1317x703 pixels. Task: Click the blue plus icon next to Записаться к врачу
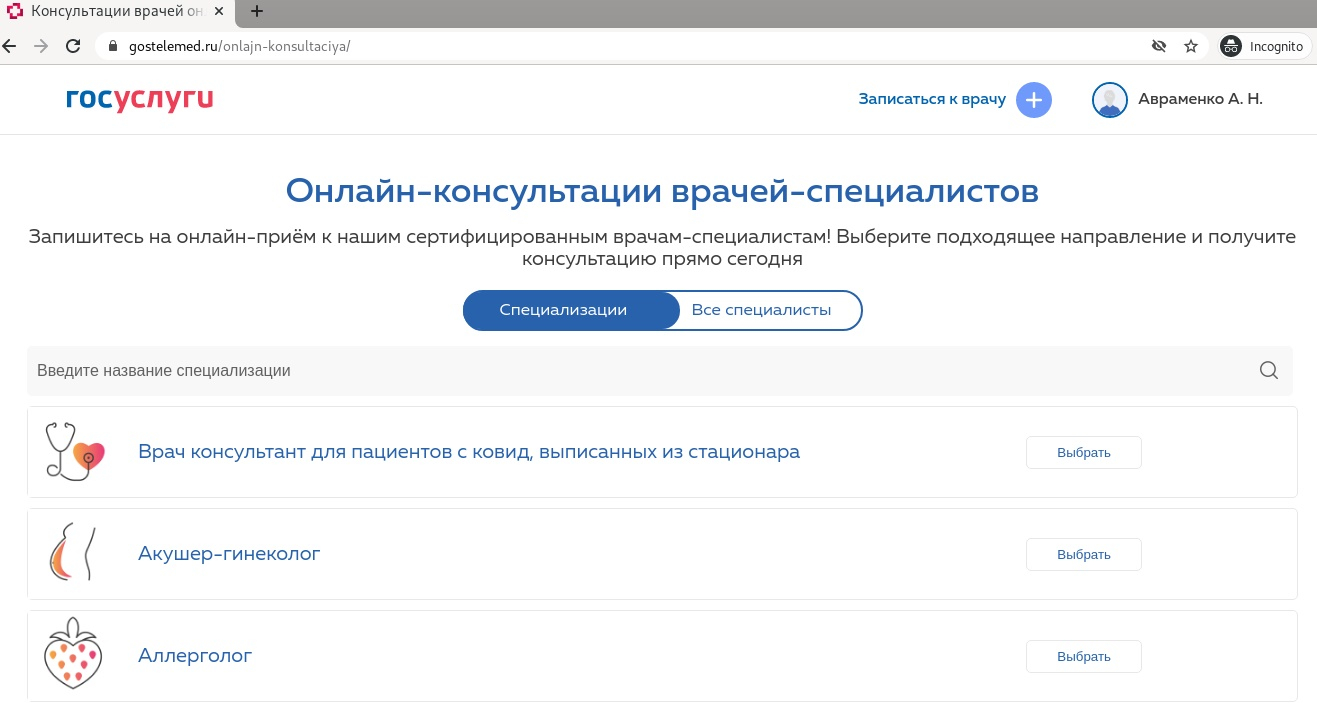tap(1034, 99)
